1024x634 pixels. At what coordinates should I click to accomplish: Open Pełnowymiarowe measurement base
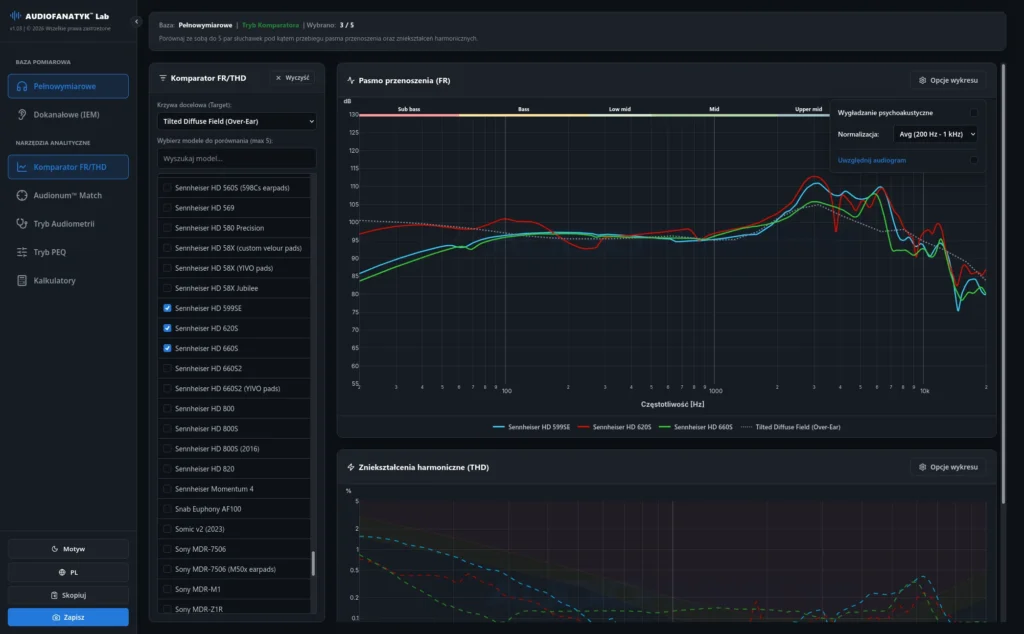(x=68, y=86)
